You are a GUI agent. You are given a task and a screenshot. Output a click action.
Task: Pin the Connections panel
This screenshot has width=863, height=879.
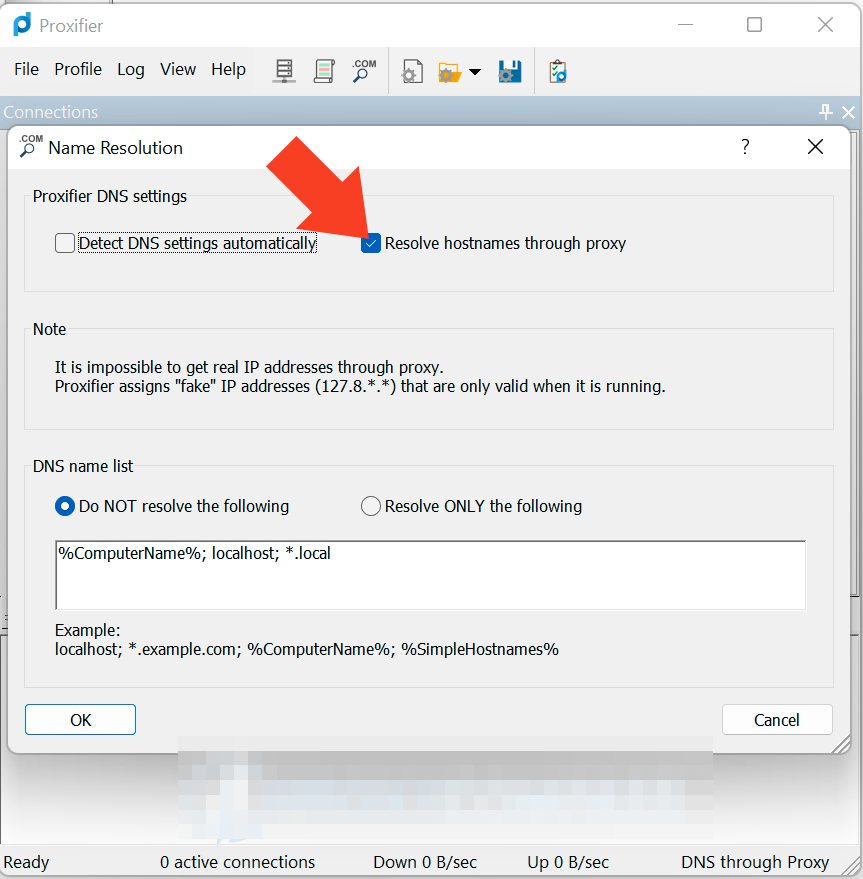pyautogui.click(x=825, y=112)
